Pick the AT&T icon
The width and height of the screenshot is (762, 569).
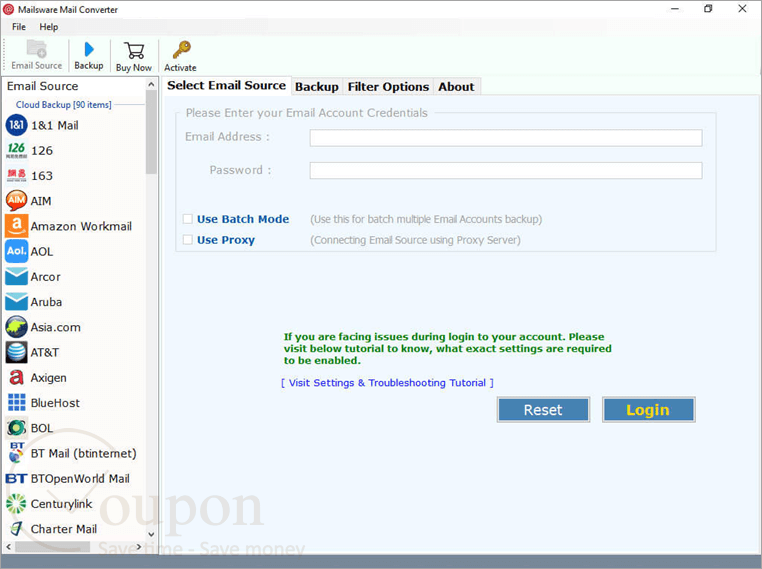17,352
